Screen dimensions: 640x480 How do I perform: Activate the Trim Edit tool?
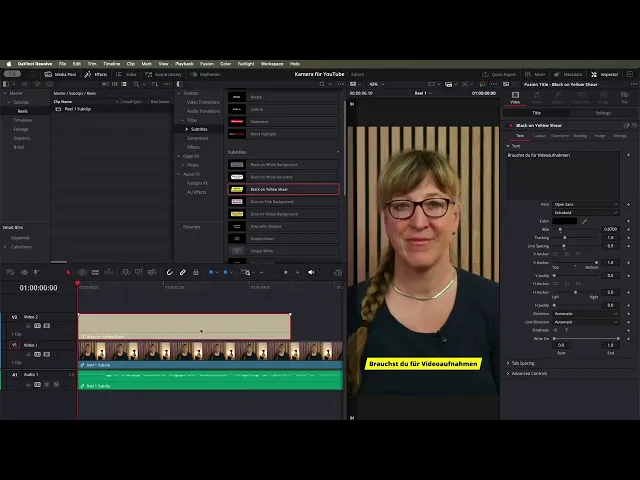coord(82,272)
